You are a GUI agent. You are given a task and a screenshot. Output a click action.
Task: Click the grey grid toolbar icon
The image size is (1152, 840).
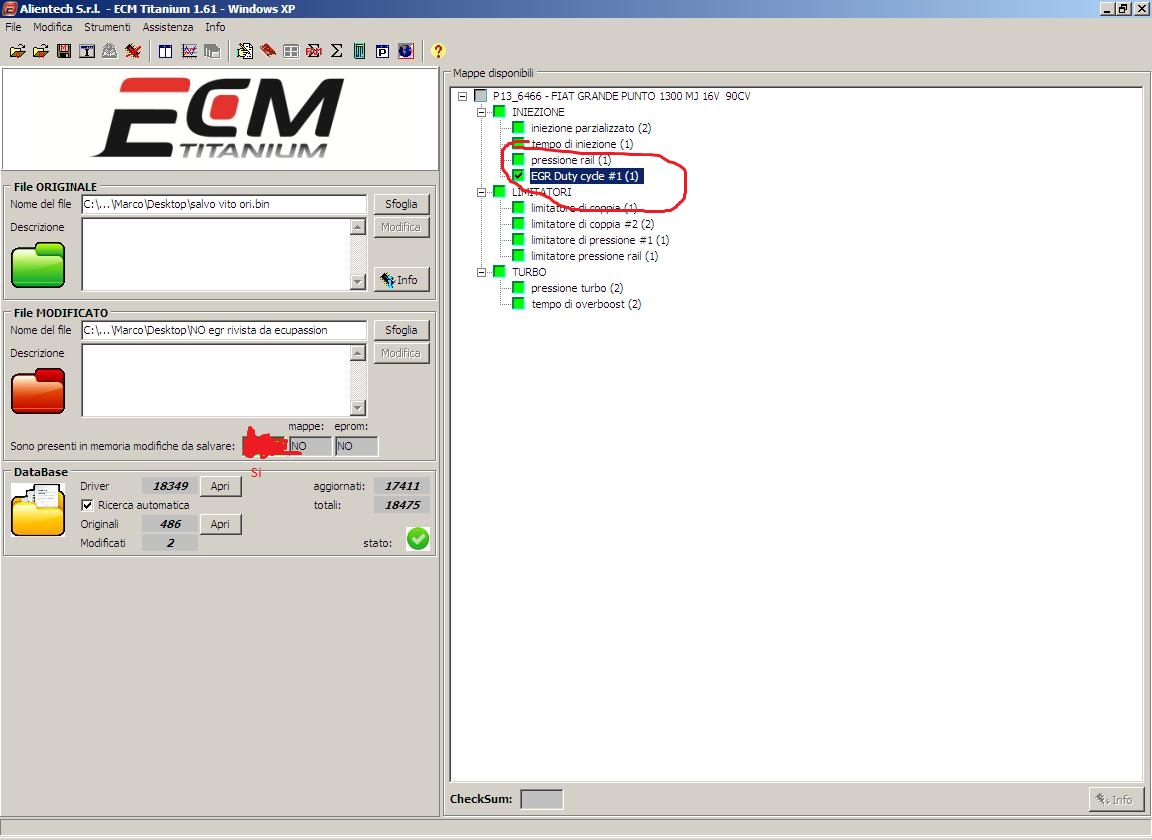pos(291,51)
